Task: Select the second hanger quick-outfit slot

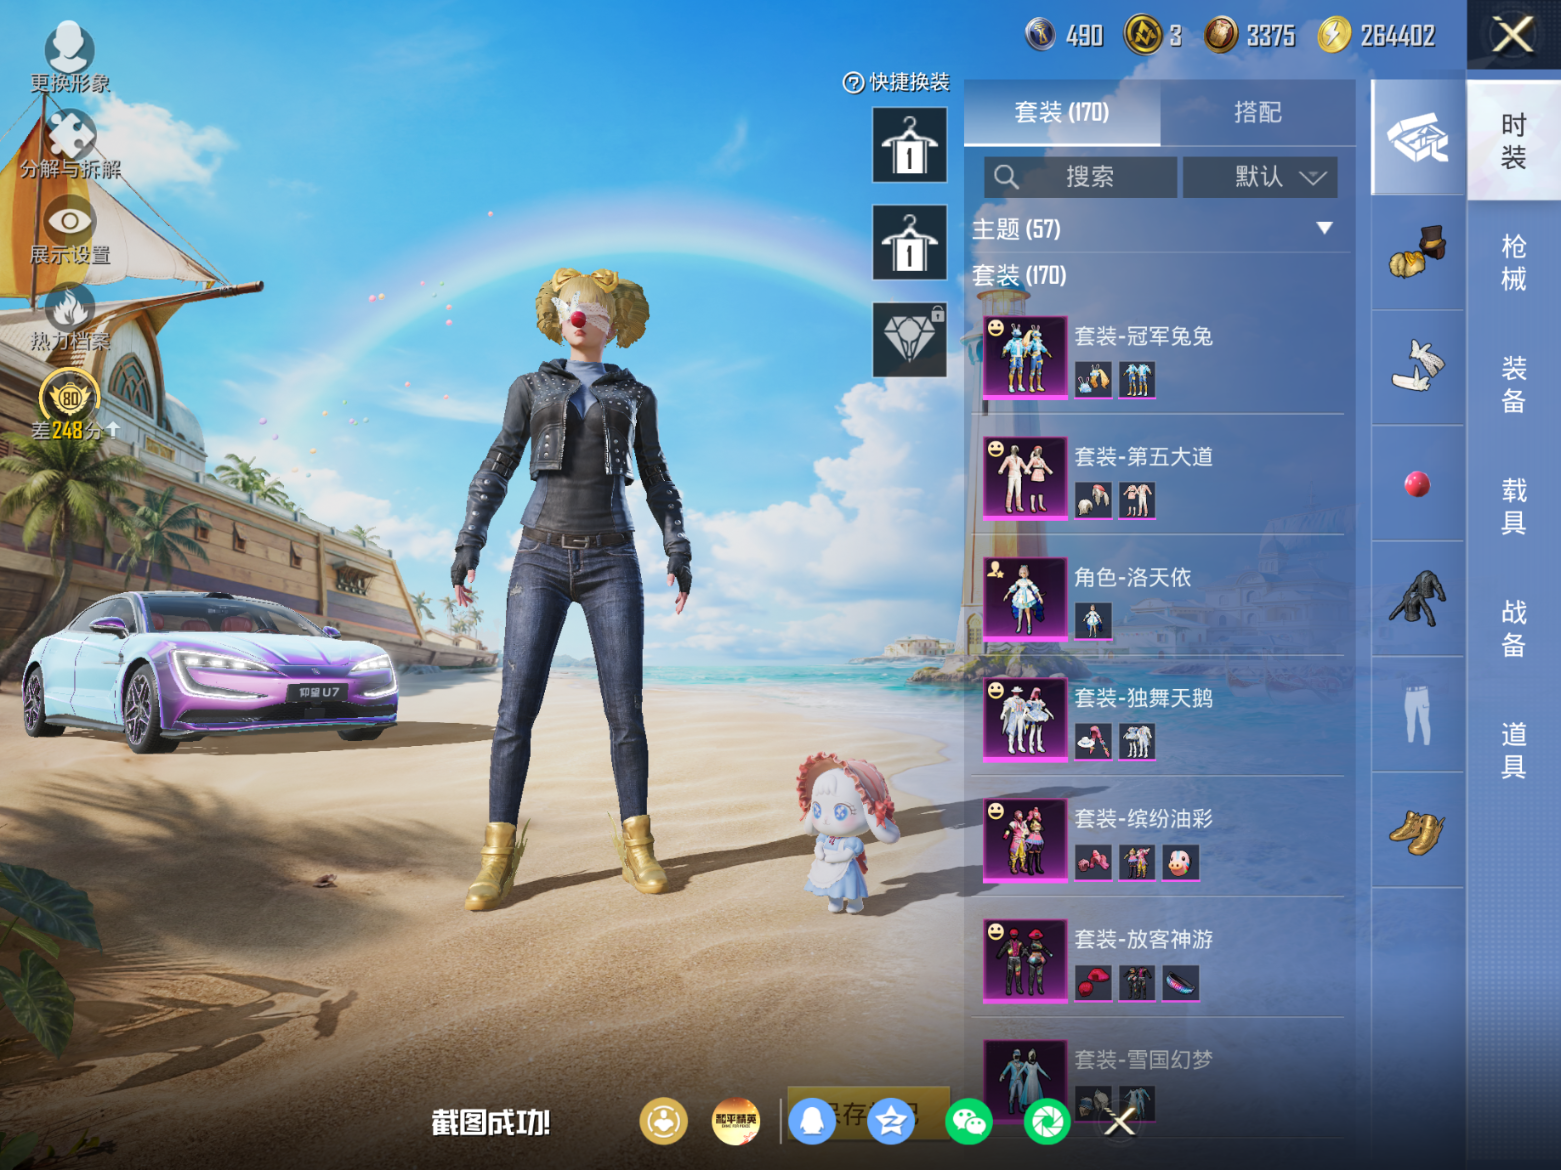Action: coord(909,242)
